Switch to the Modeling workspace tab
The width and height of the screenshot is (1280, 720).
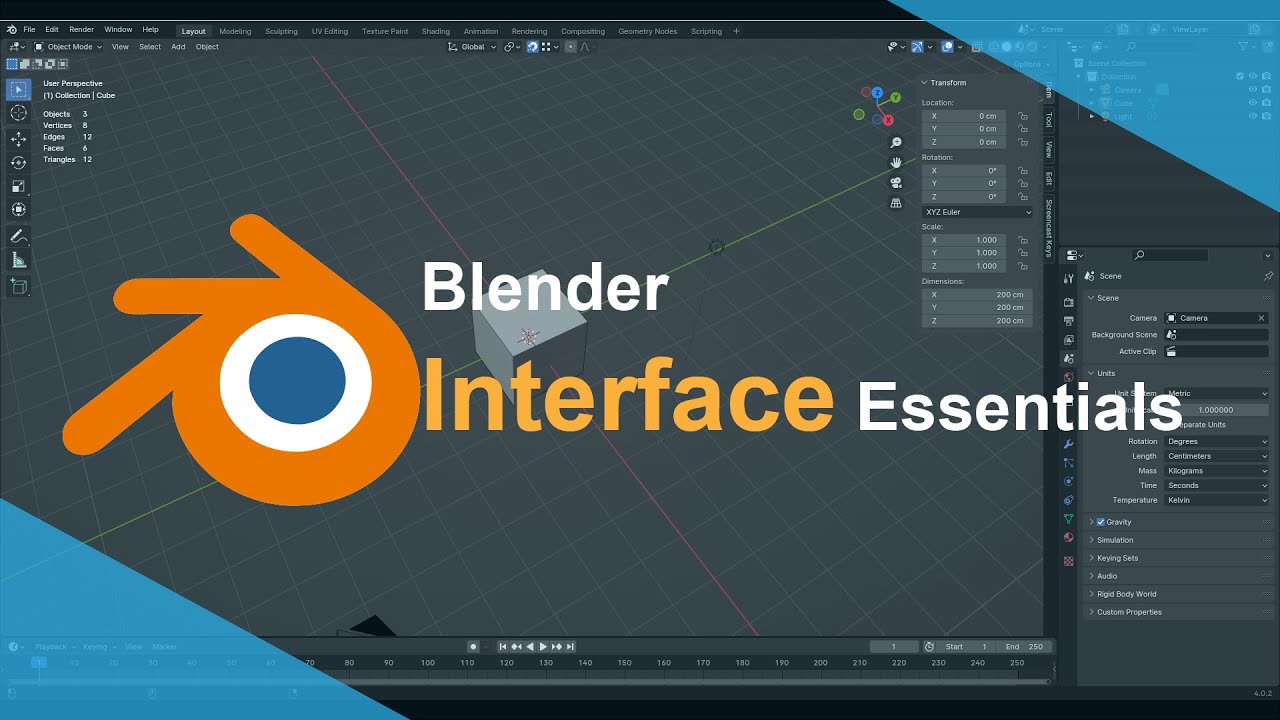coord(235,31)
